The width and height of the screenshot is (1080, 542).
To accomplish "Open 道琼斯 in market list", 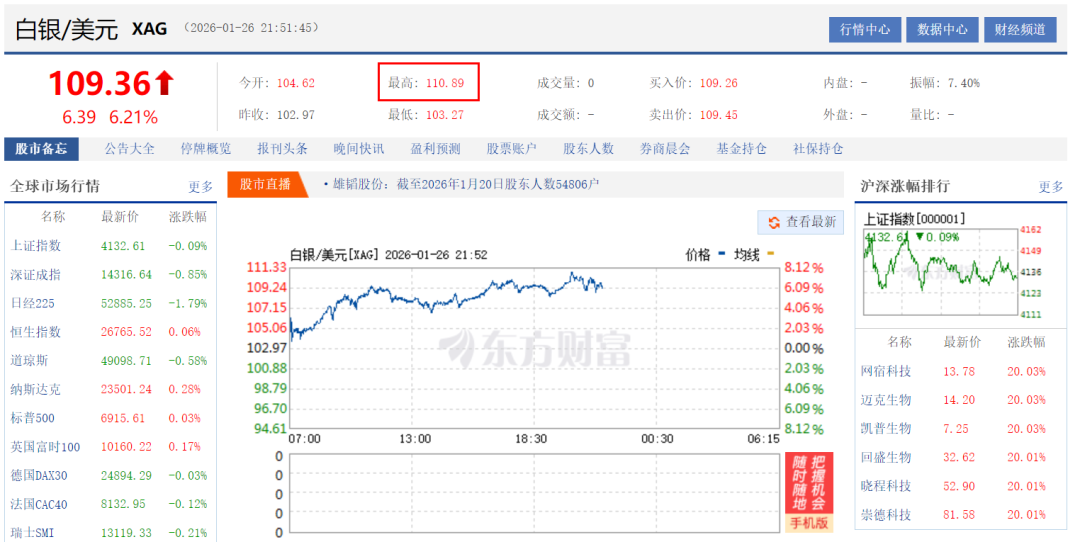I will [30, 361].
